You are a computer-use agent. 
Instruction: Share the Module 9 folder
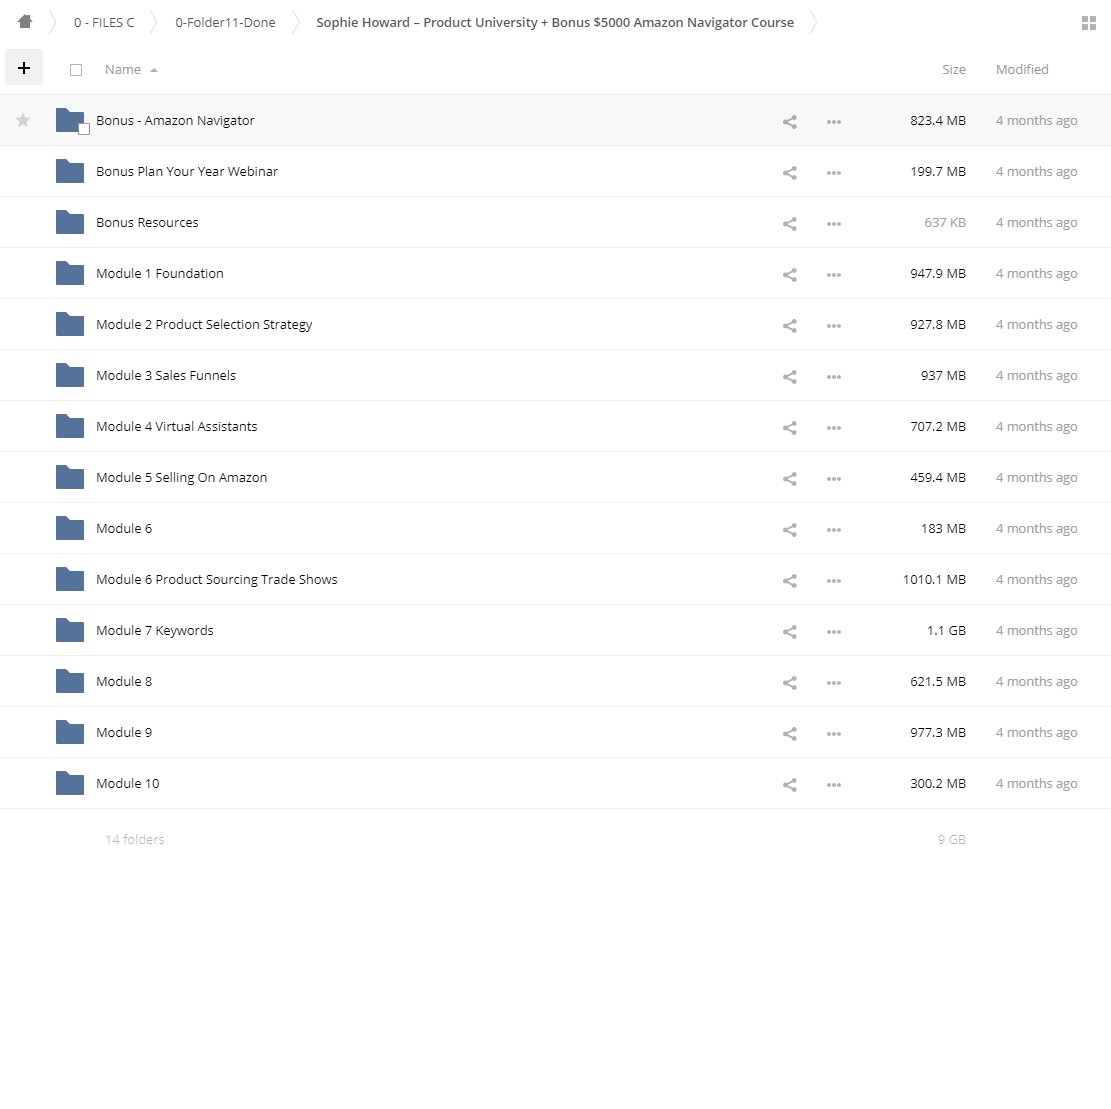[x=789, y=734]
